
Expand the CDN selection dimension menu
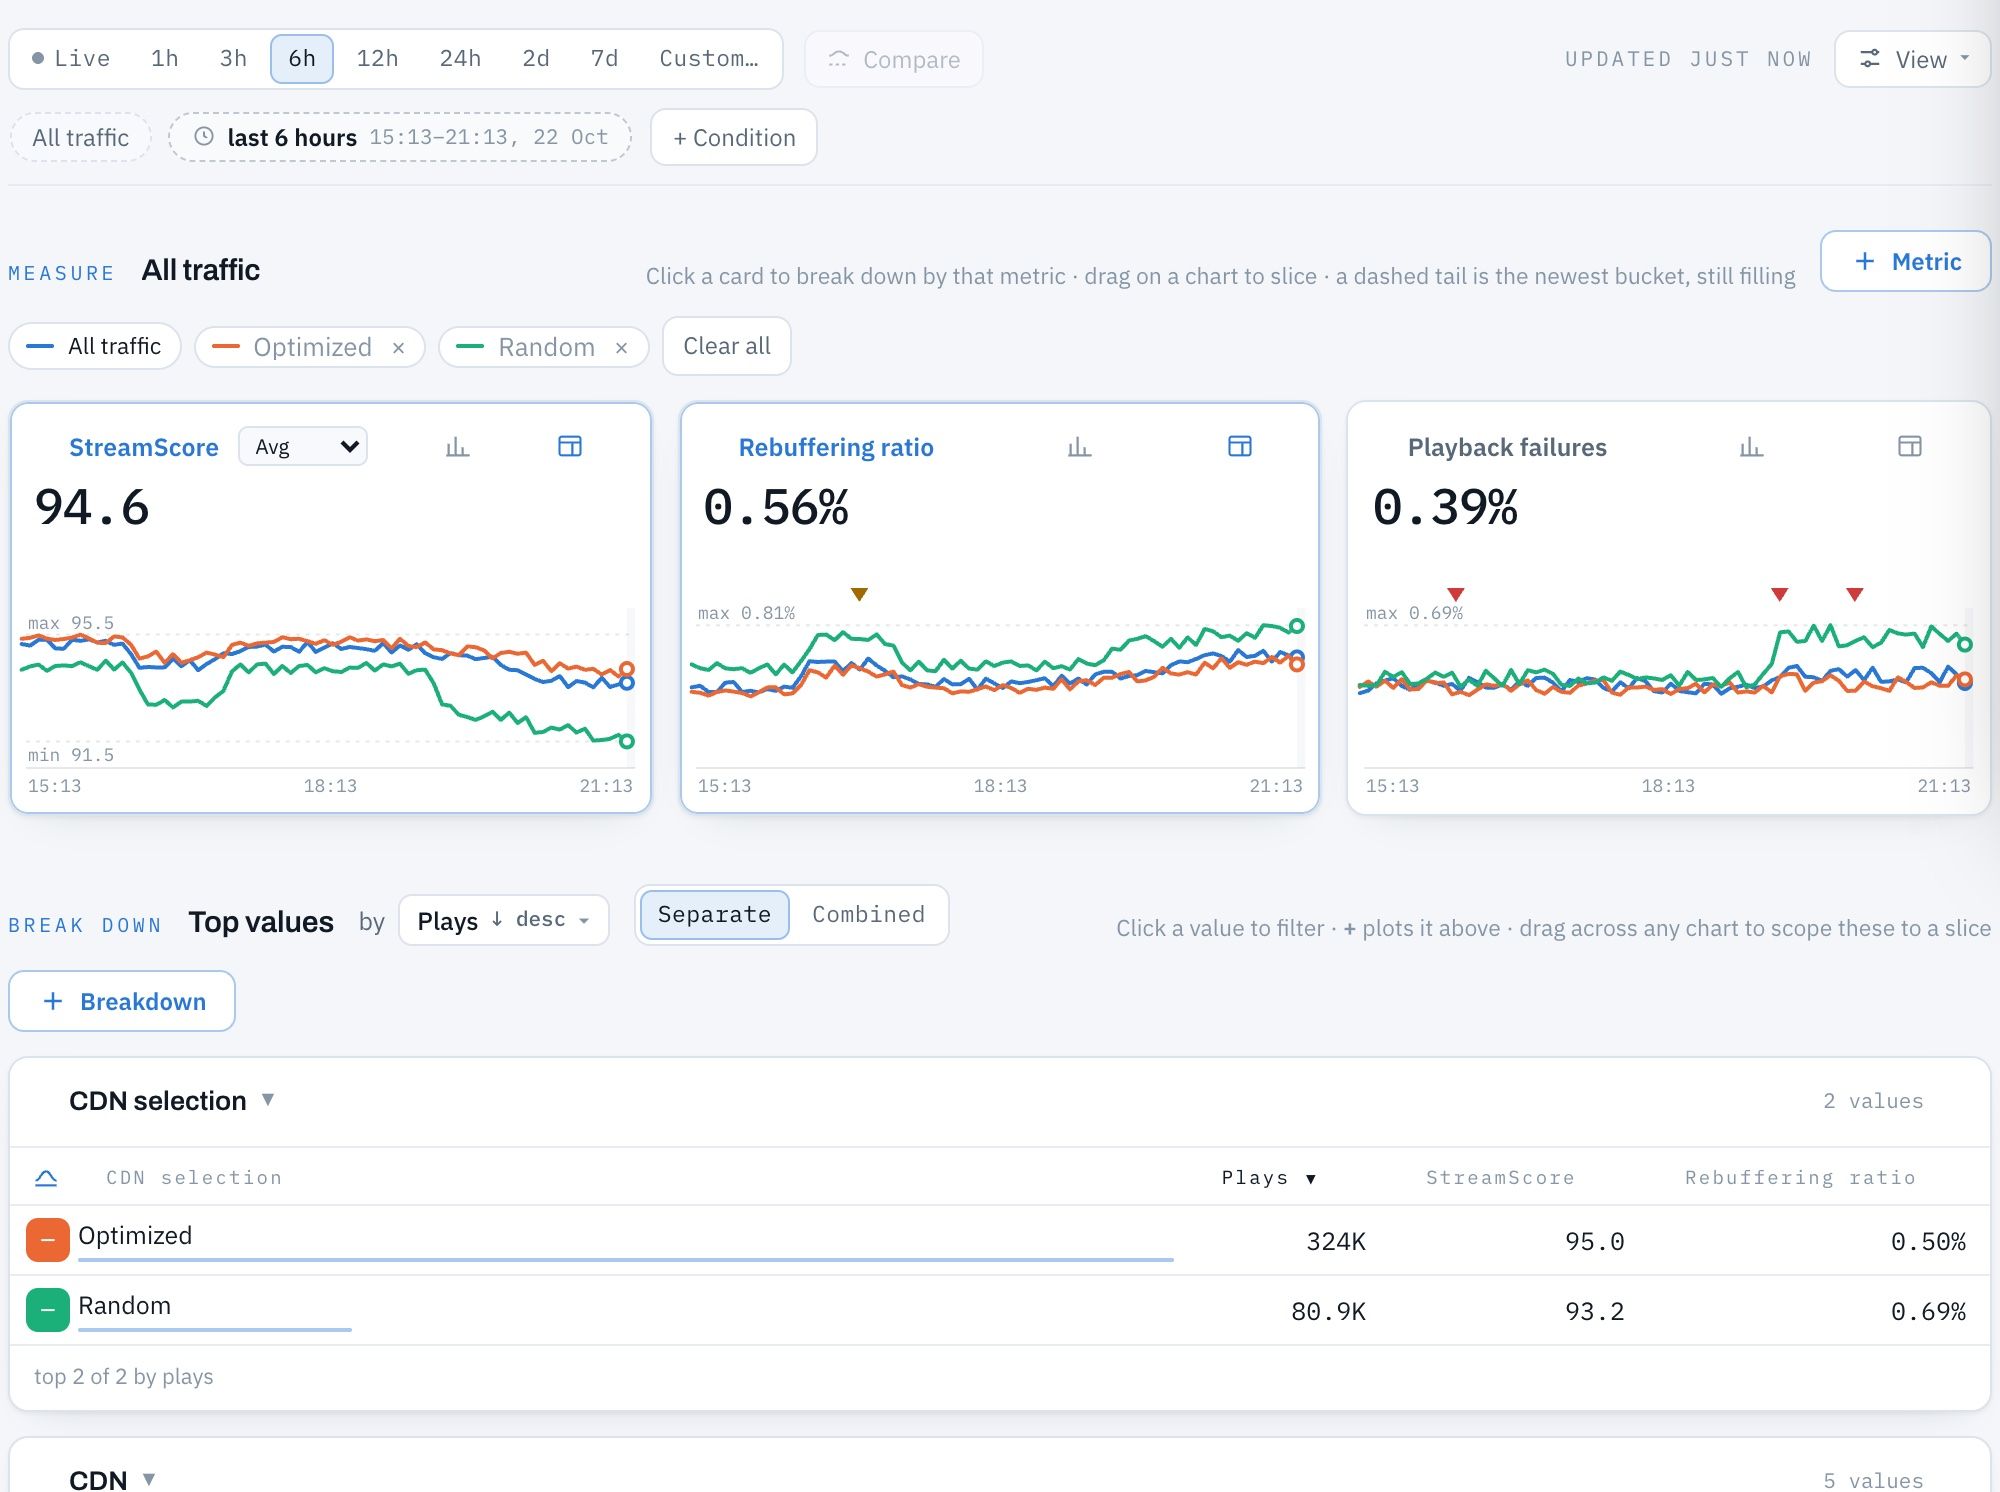click(268, 1100)
